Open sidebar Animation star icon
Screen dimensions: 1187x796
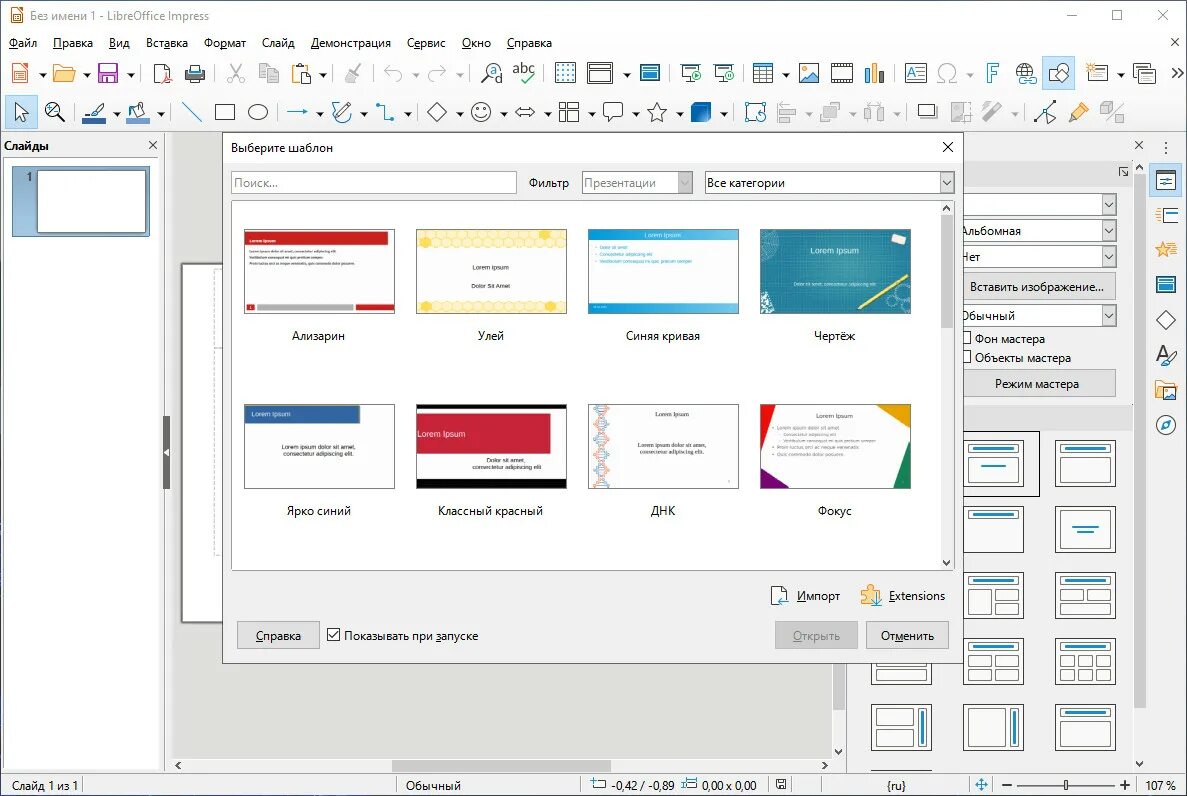coord(1166,249)
